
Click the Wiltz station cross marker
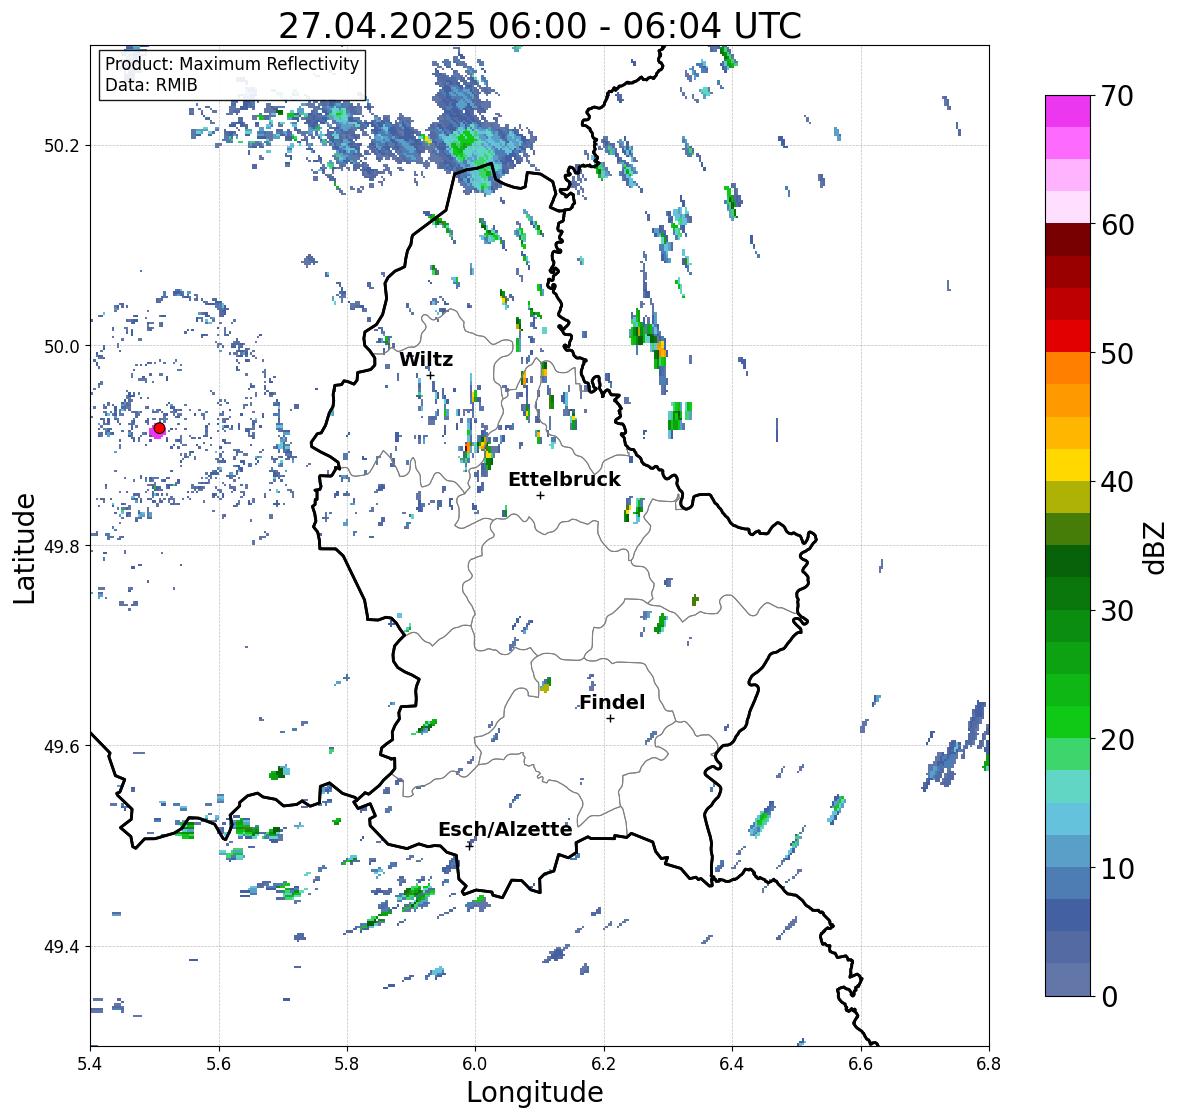430,375
